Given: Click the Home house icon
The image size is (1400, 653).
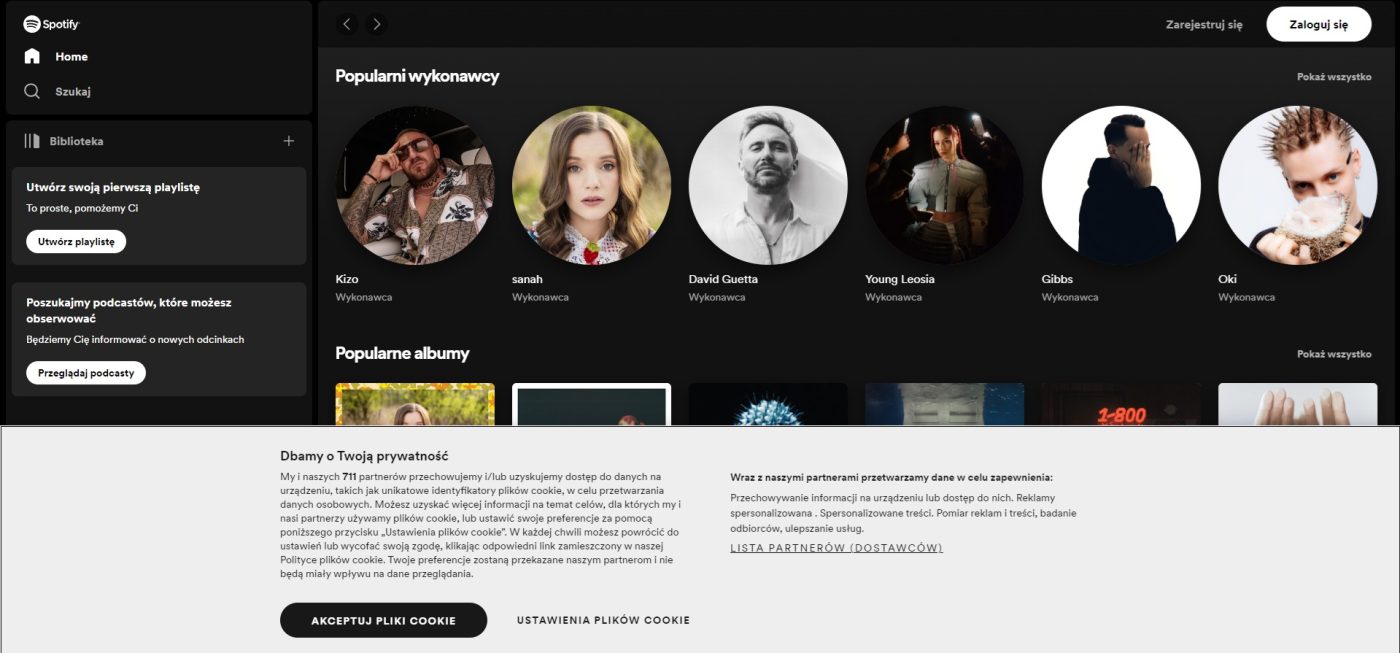Looking at the screenshot, I should coord(32,56).
